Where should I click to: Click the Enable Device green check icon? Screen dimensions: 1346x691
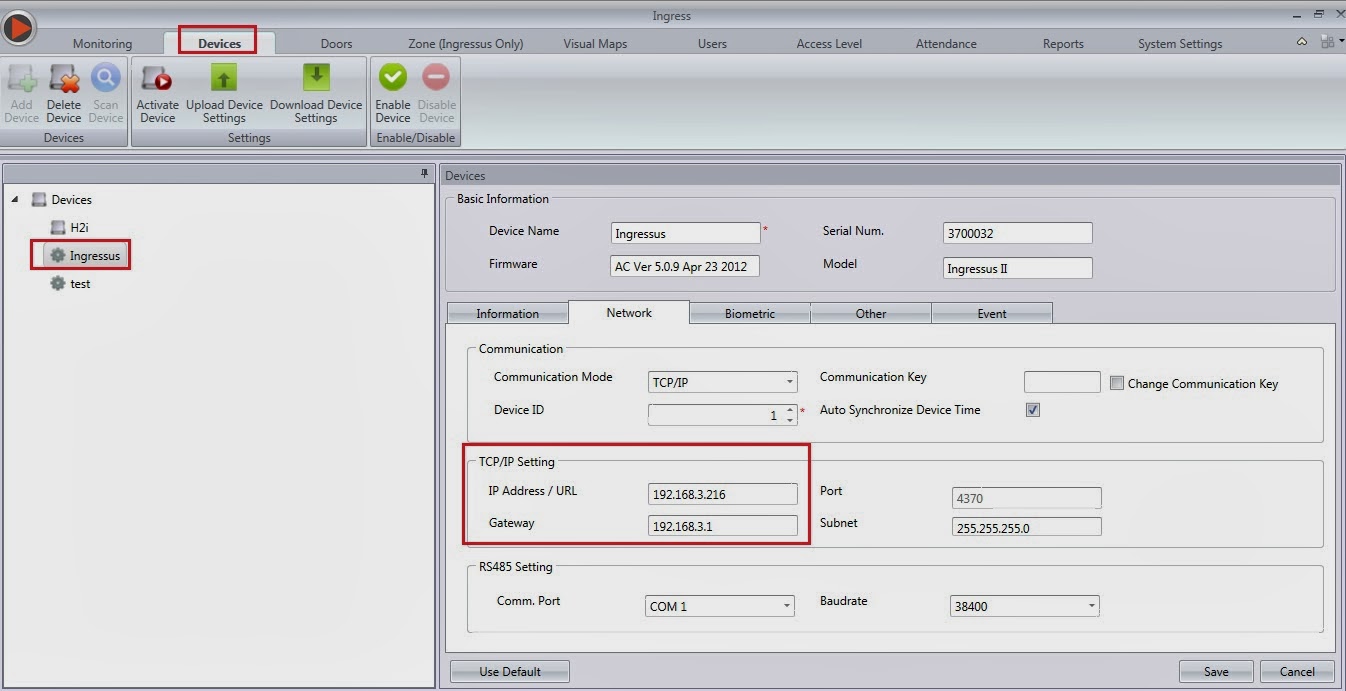click(x=393, y=78)
